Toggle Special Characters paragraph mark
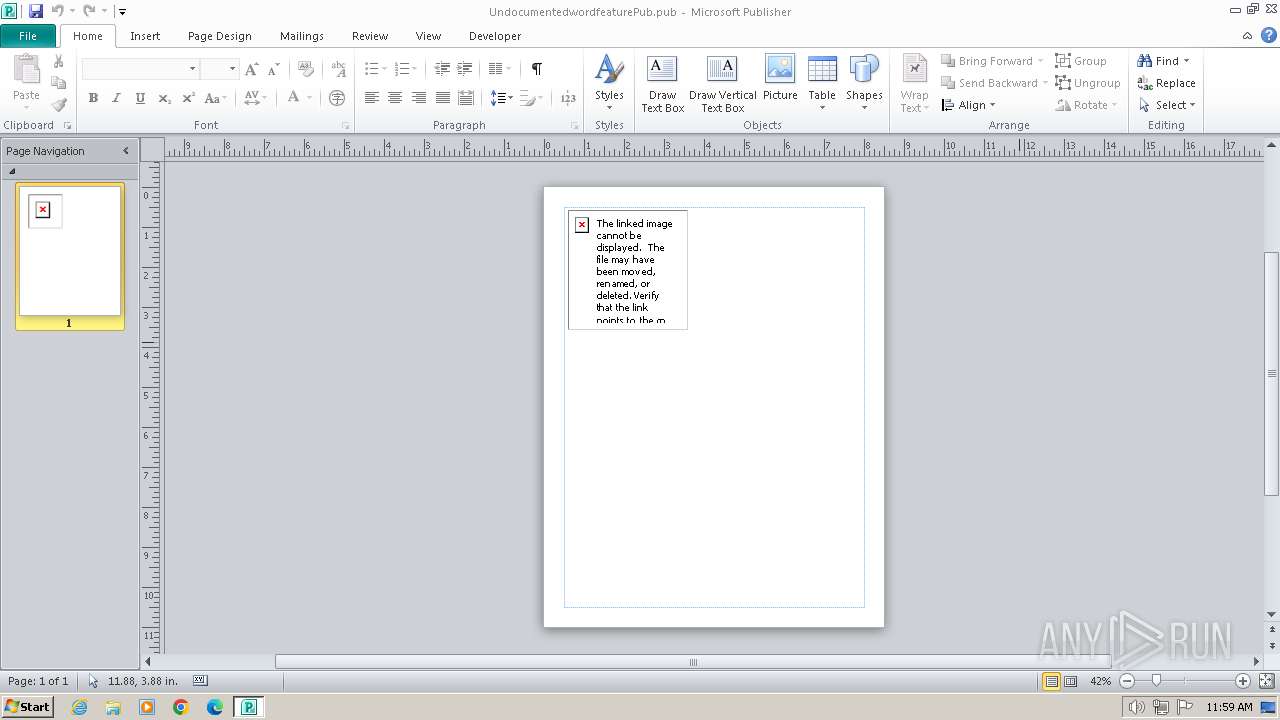The image size is (1280, 720). 537,69
